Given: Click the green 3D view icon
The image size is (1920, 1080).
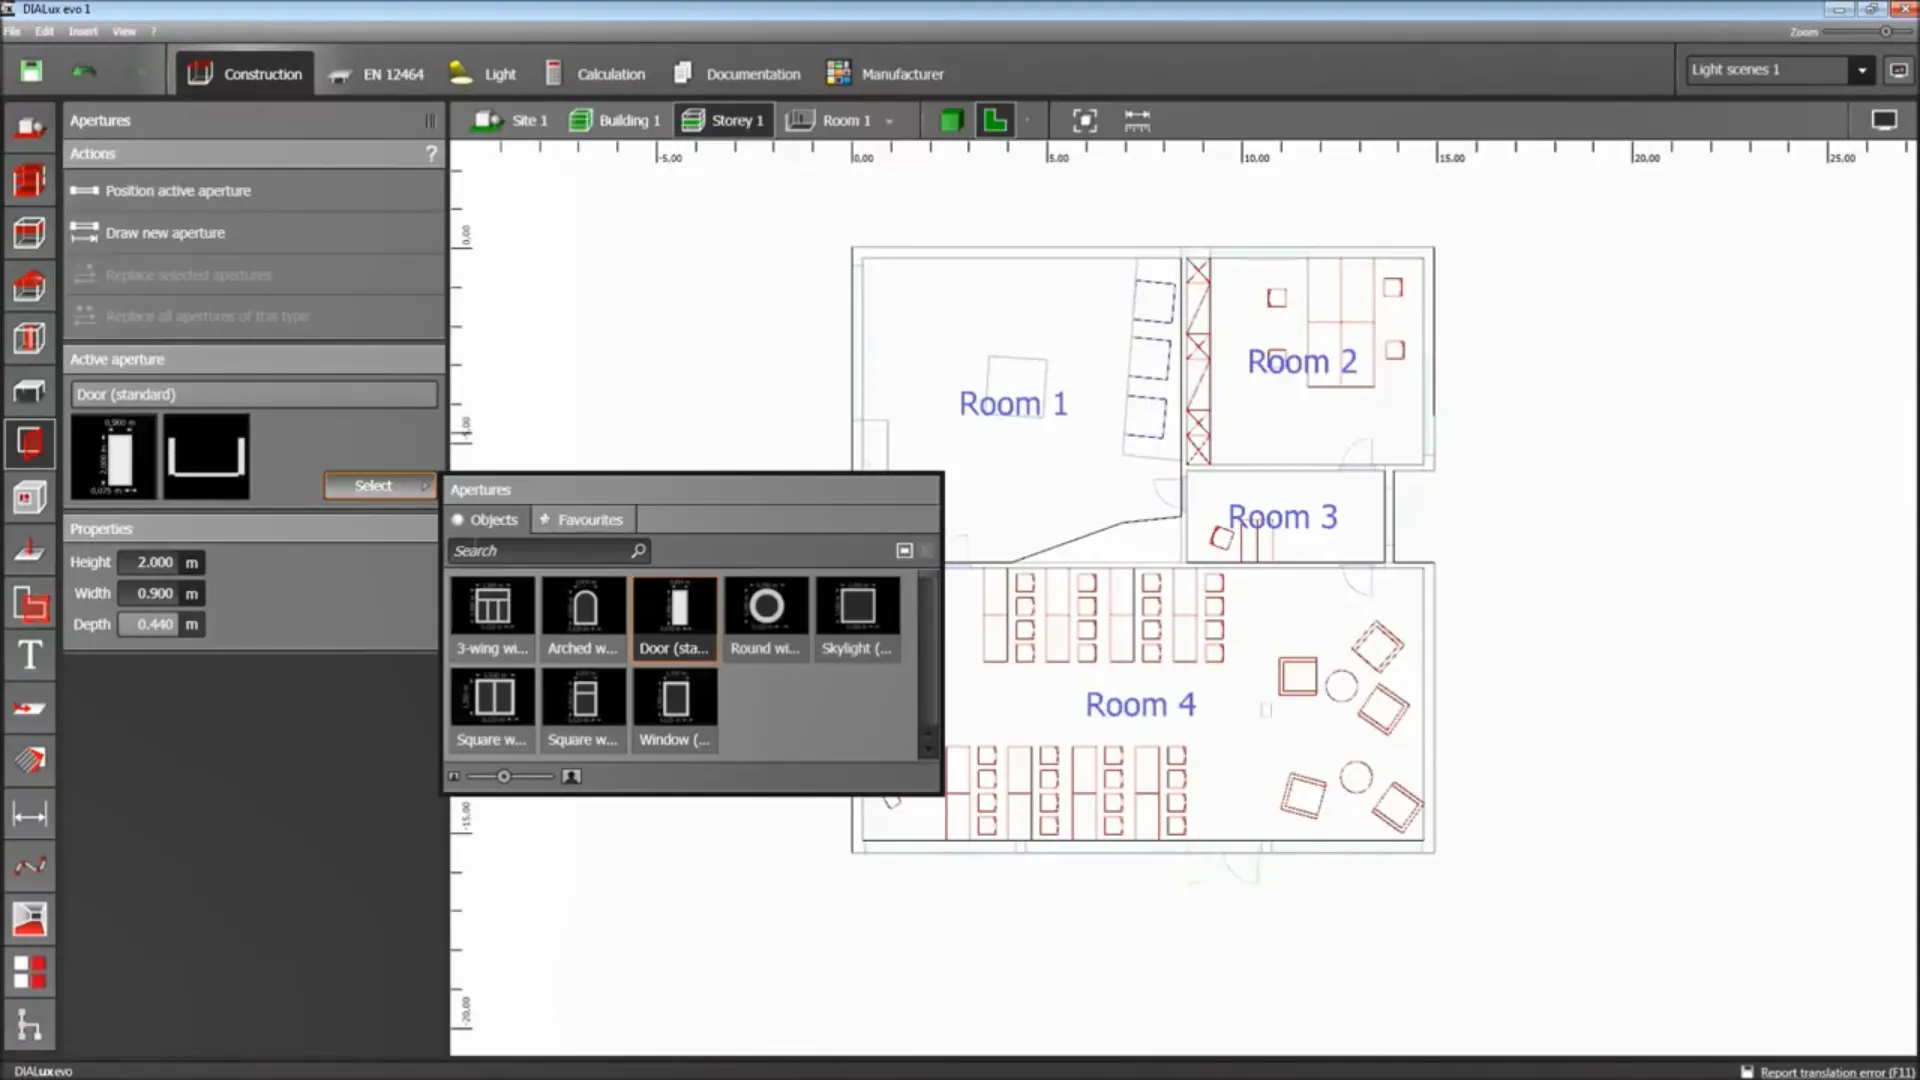Looking at the screenshot, I should [951, 121].
